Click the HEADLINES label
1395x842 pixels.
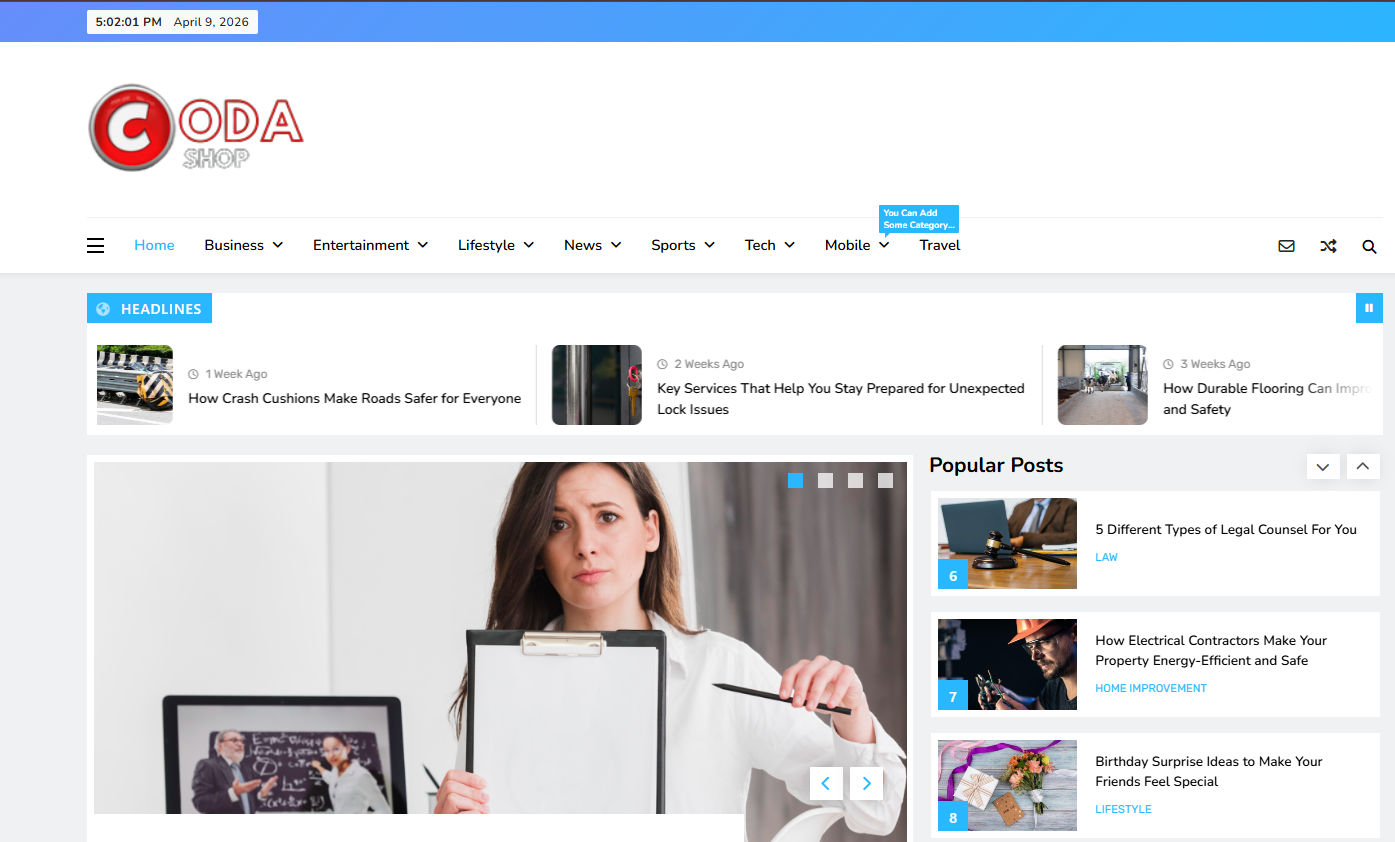(x=161, y=309)
